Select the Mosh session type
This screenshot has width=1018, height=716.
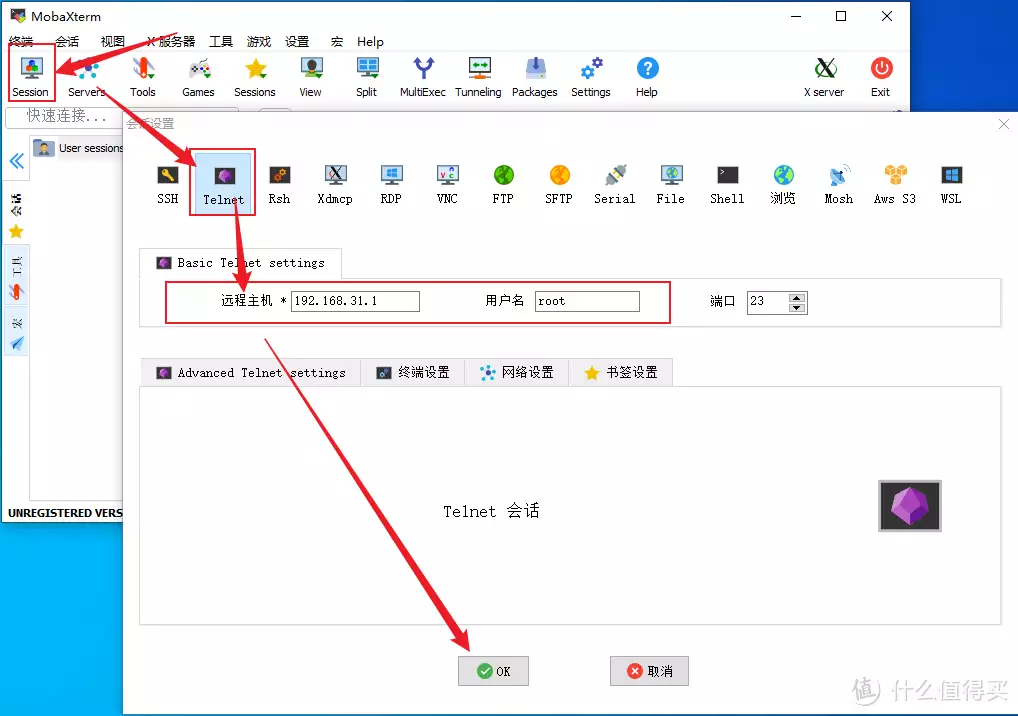839,184
